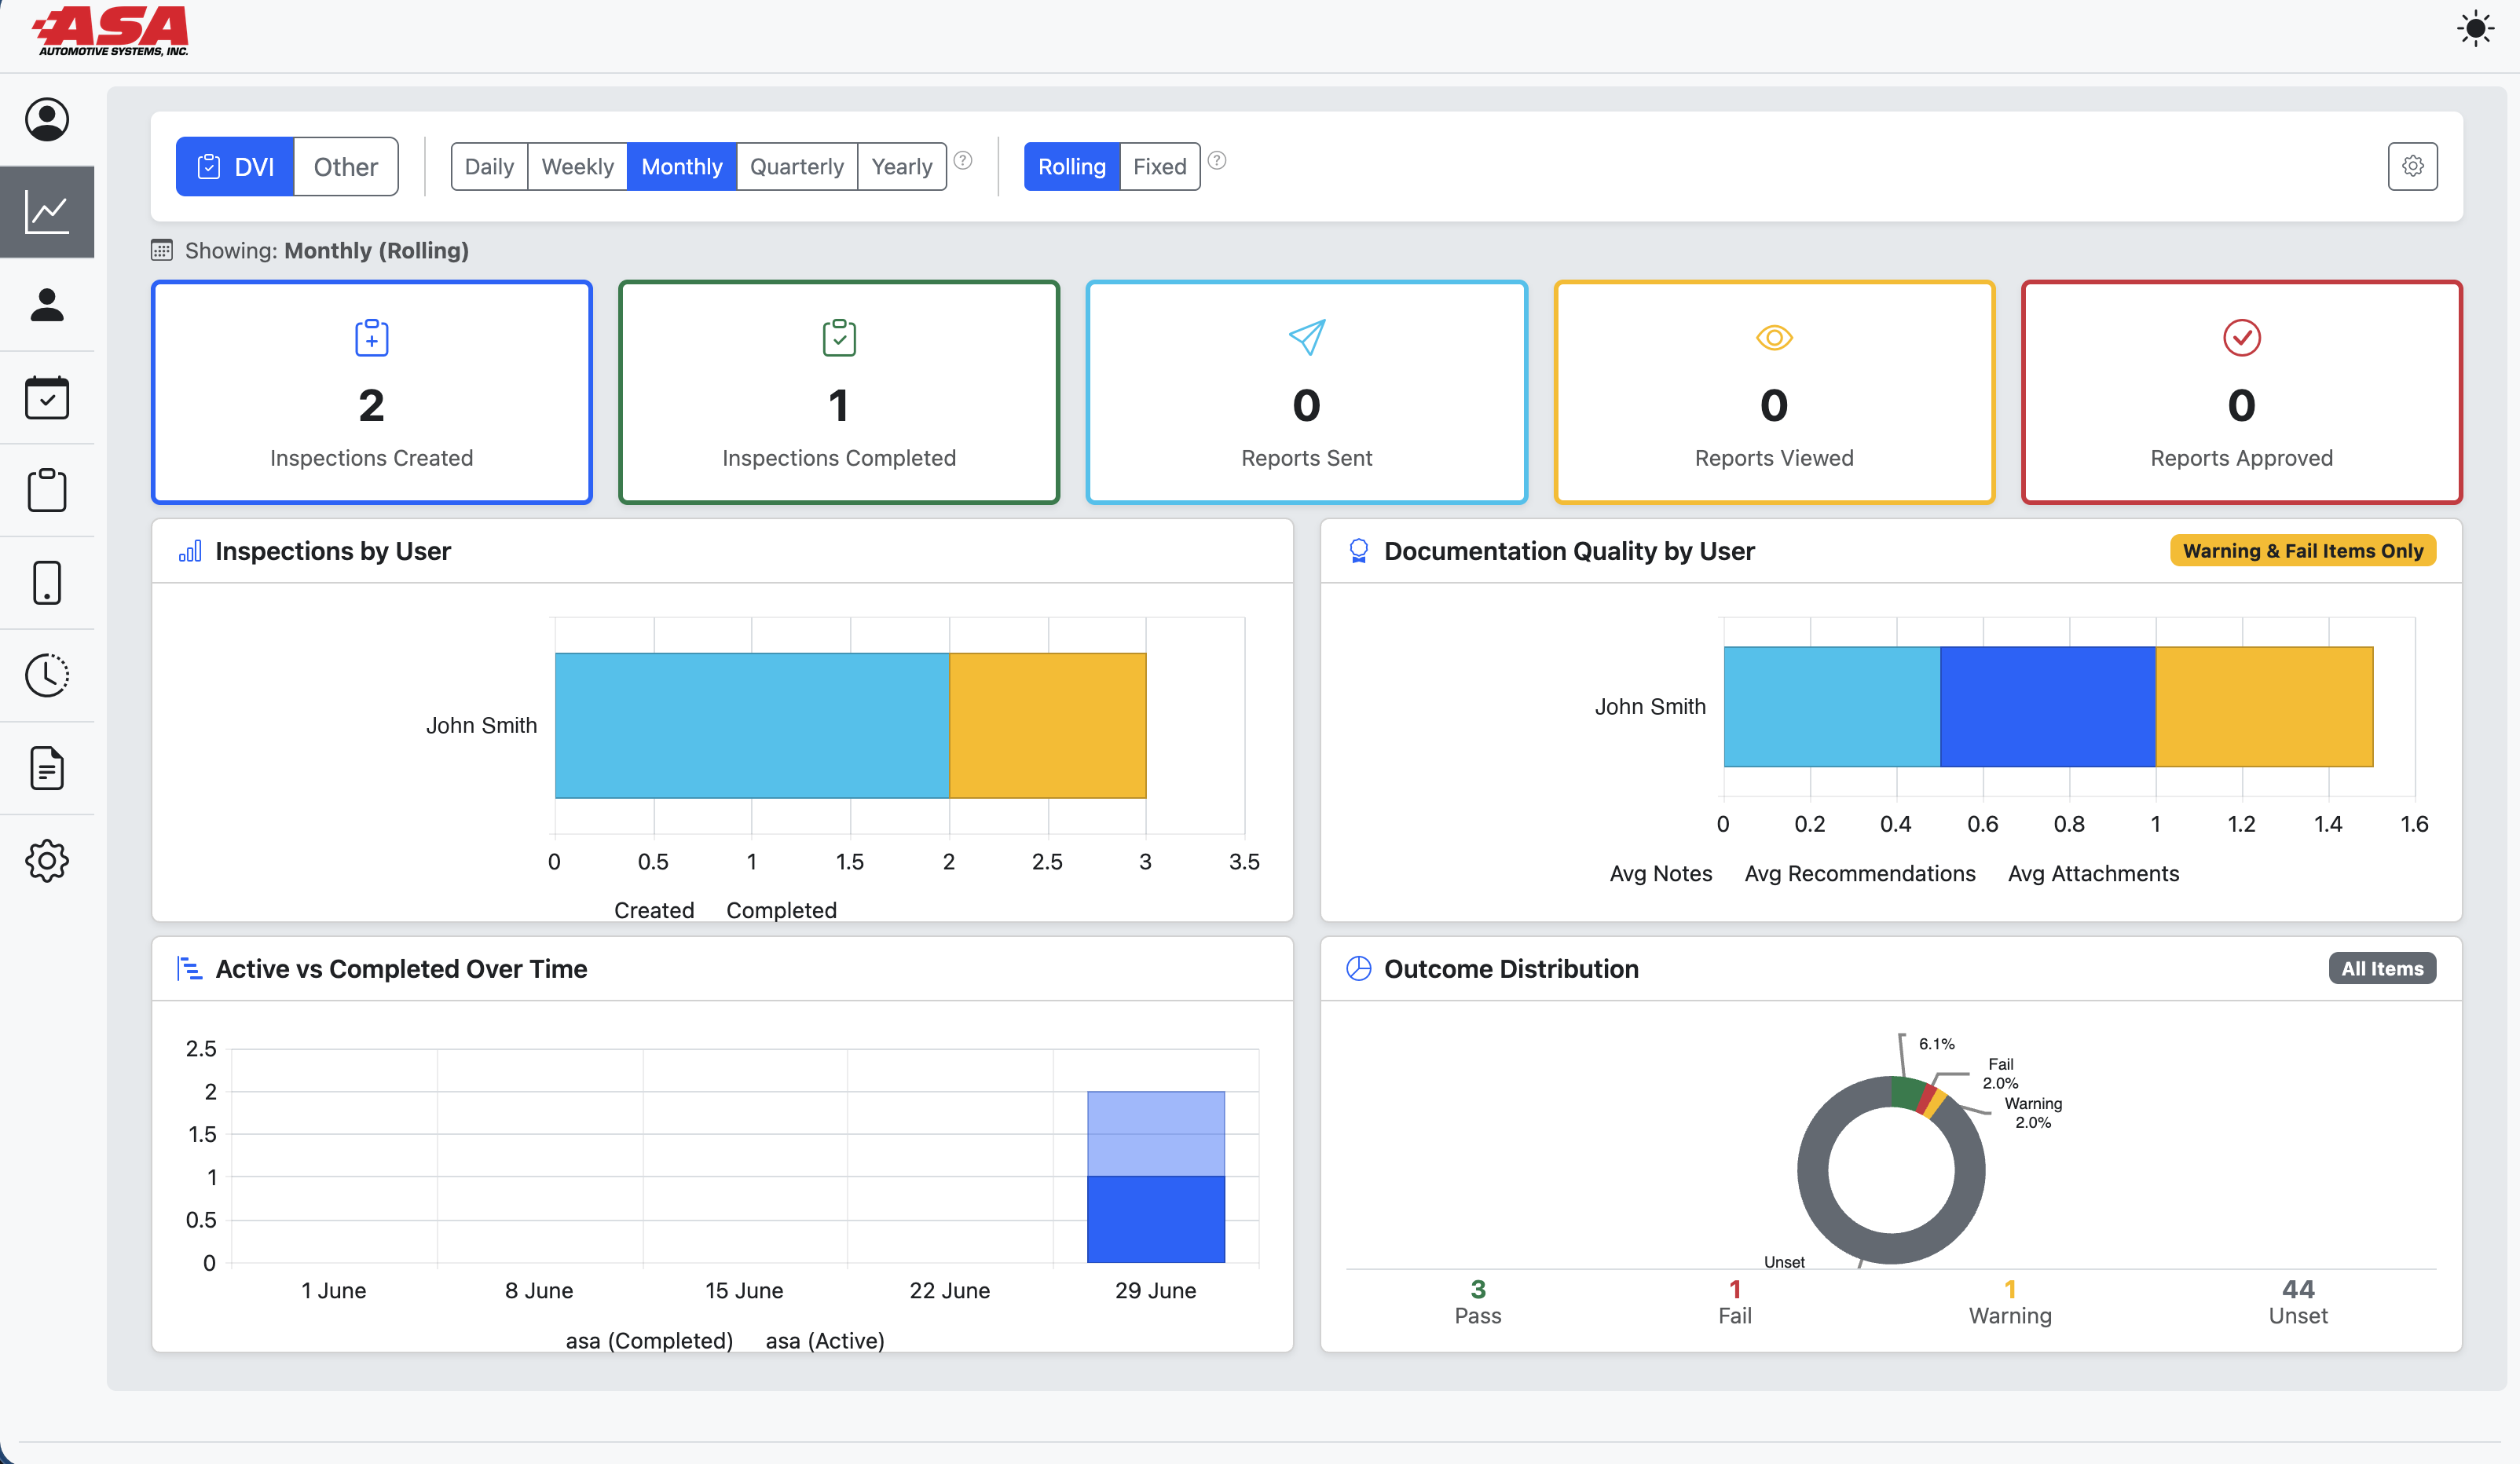Viewport: 2520px width, 1464px height.
Task: Open the Inspections Completed card
Action: point(839,392)
